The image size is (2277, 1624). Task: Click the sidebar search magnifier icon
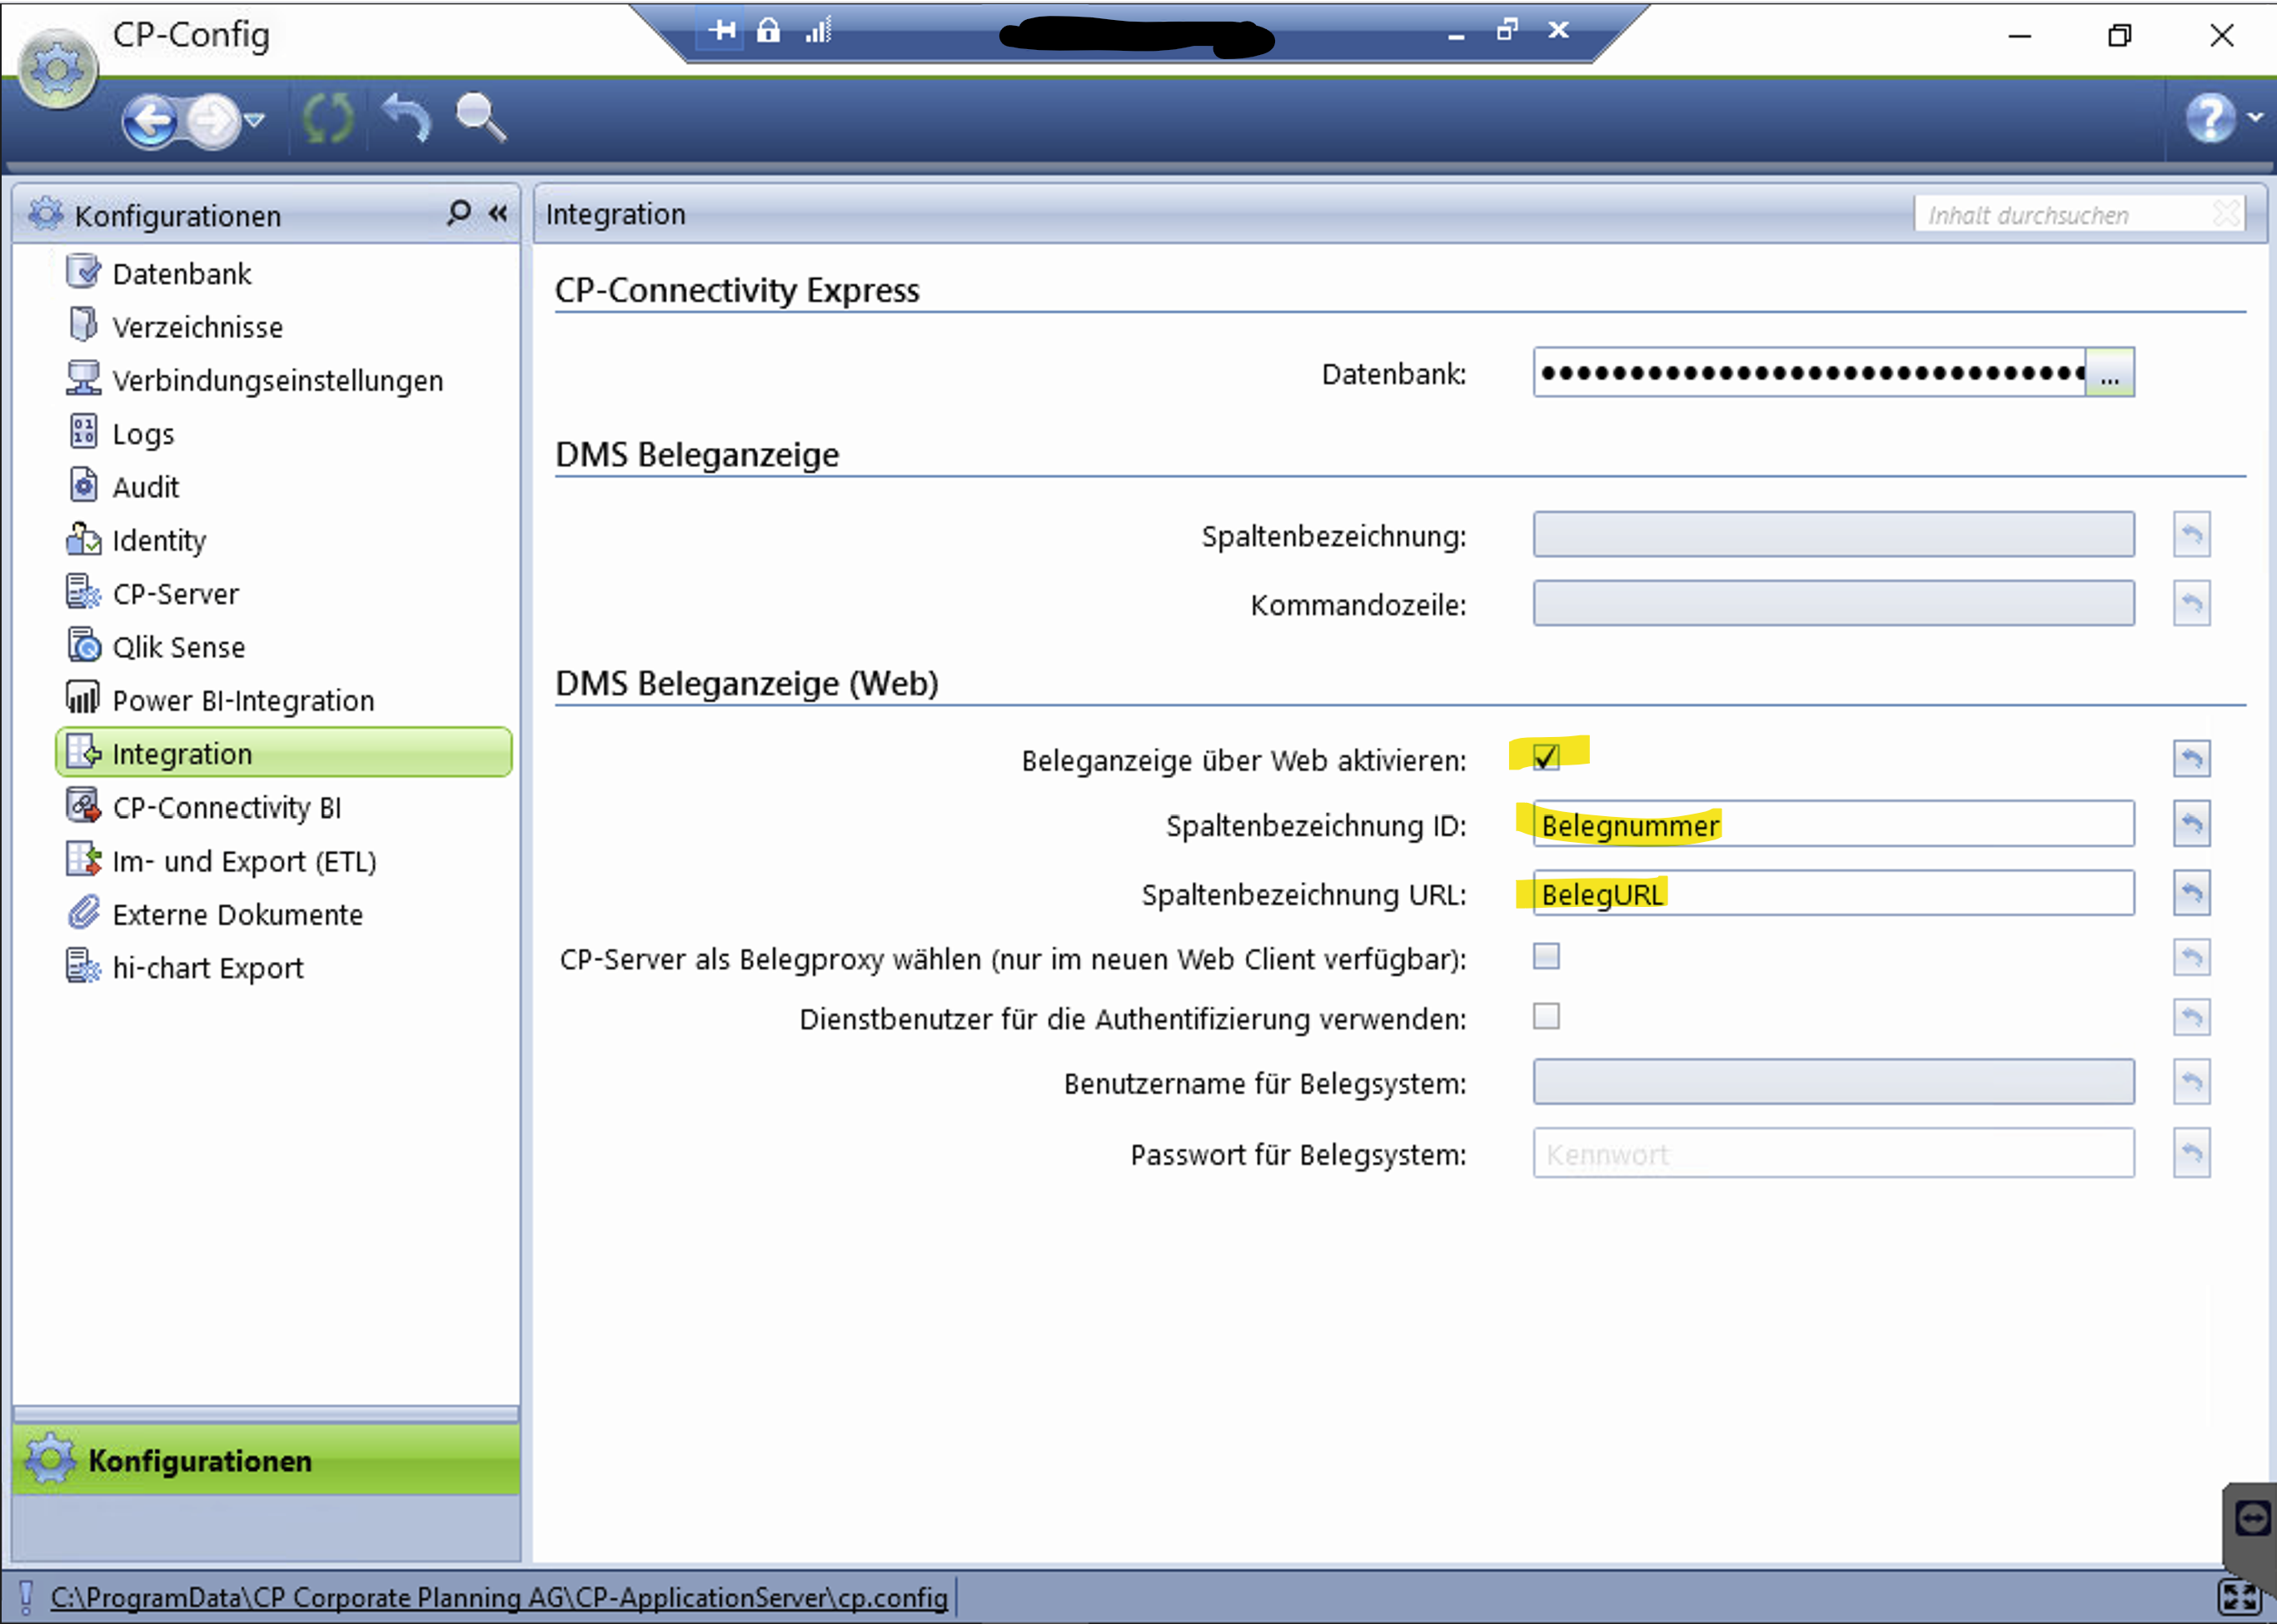tap(458, 213)
